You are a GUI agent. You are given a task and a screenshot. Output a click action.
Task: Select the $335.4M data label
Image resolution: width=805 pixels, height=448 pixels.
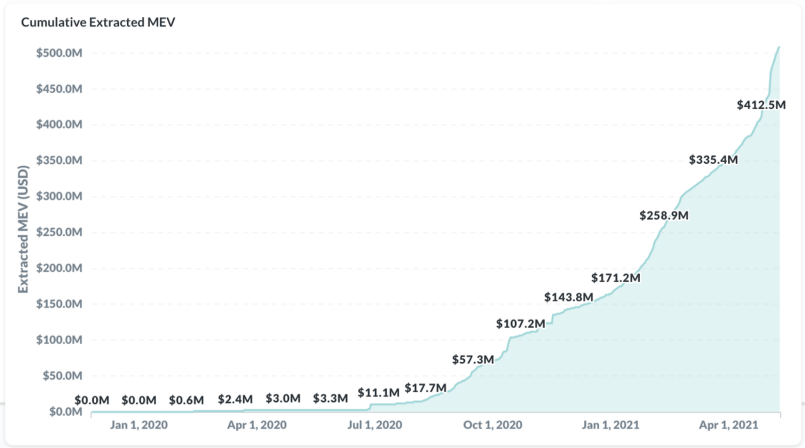pos(713,160)
